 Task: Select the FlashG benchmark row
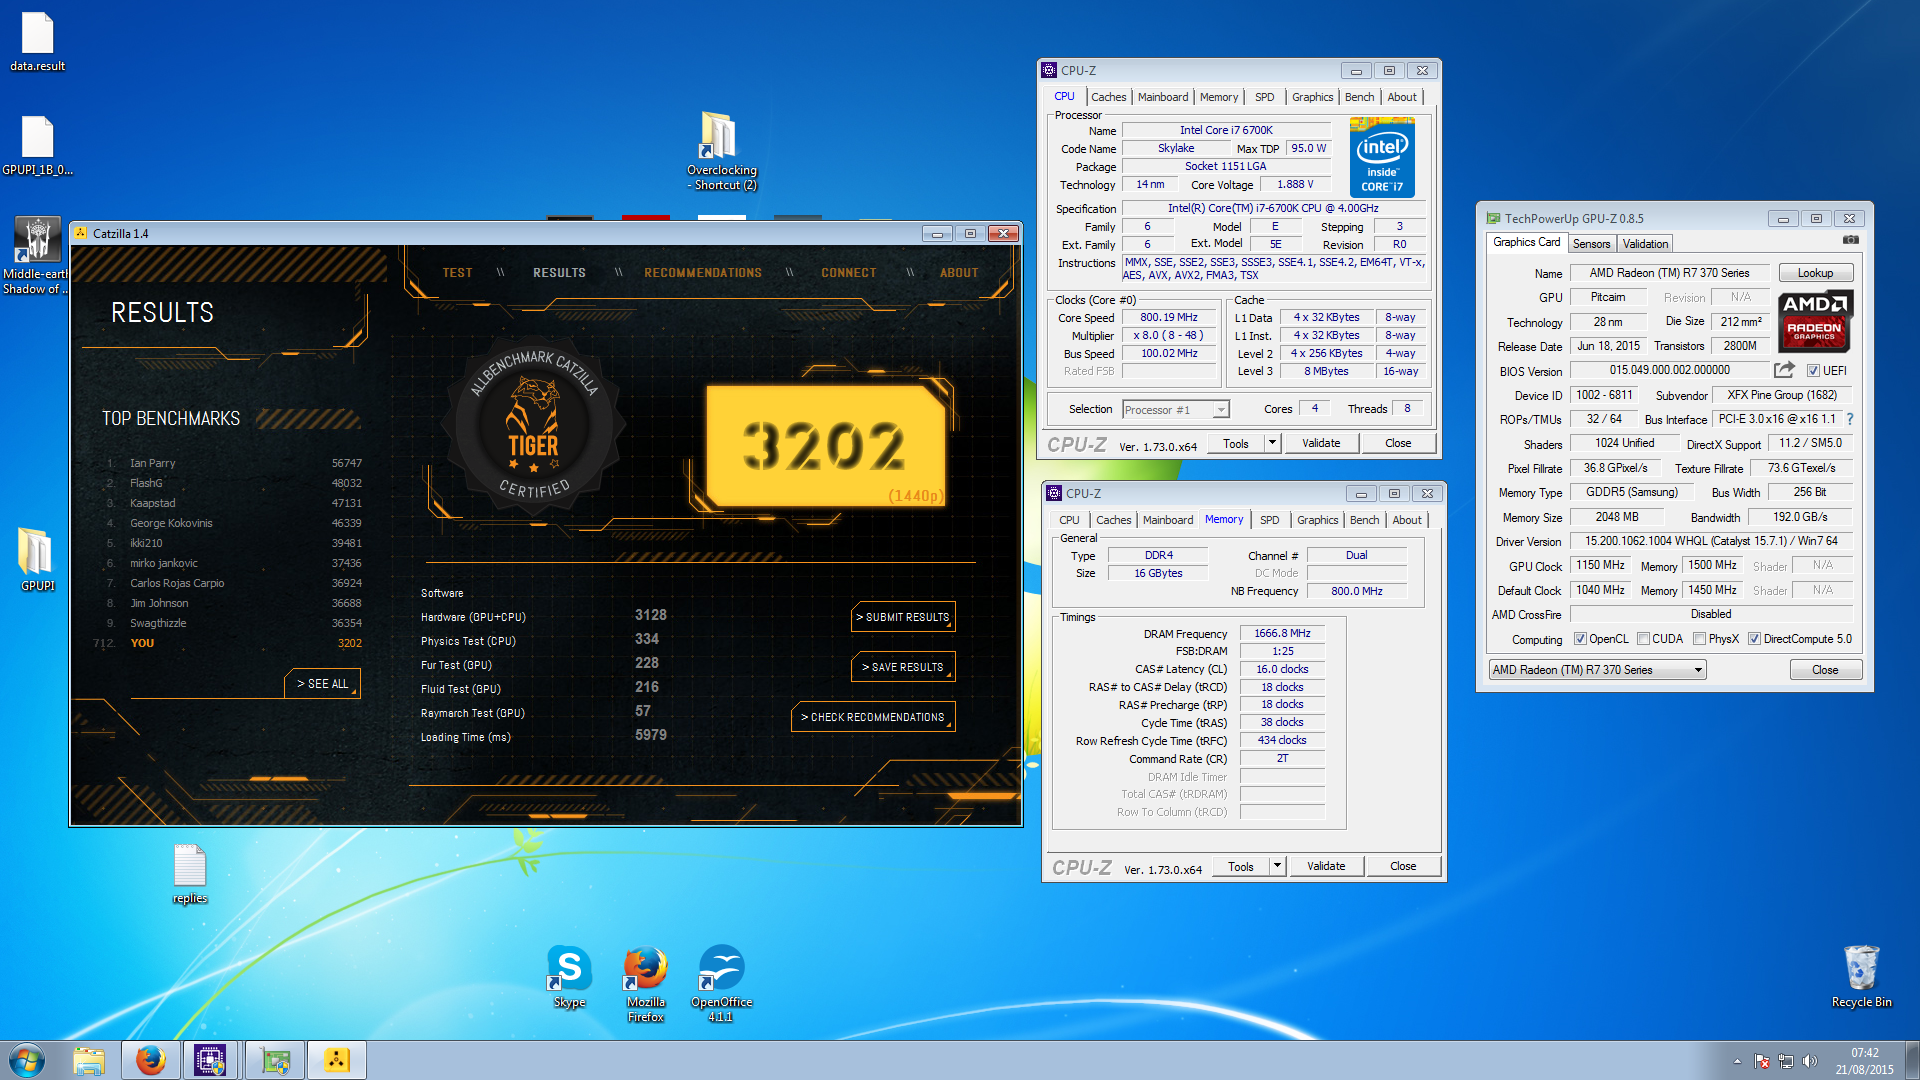tap(234, 483)
